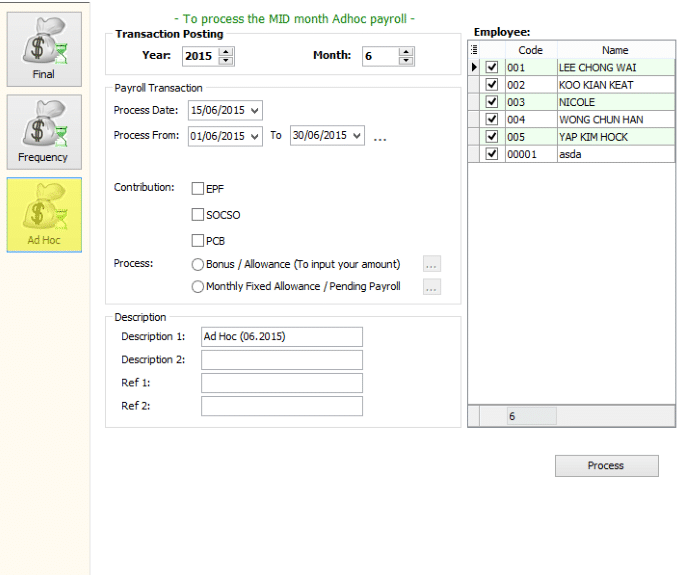Image resolution: width=689 pixels, height=575 pixels.
Task: Open the Final payroll icon
Action: (x=44, y=49)
